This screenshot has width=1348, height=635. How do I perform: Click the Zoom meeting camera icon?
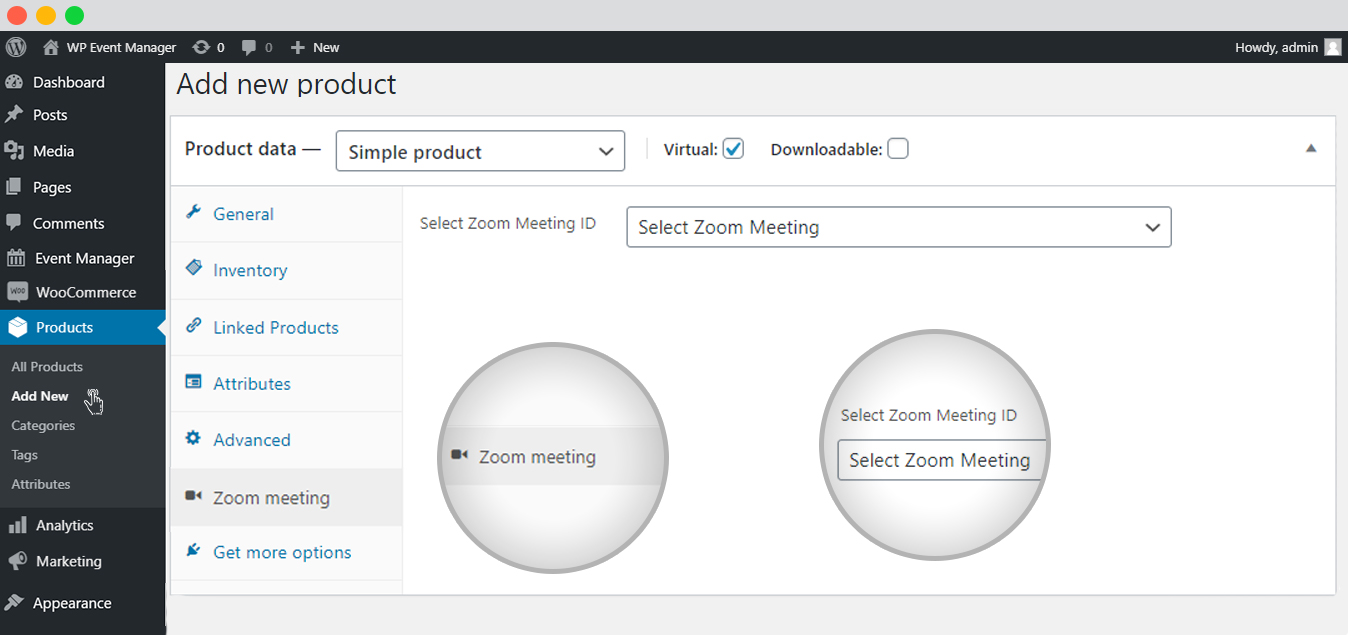pos(194,496)
